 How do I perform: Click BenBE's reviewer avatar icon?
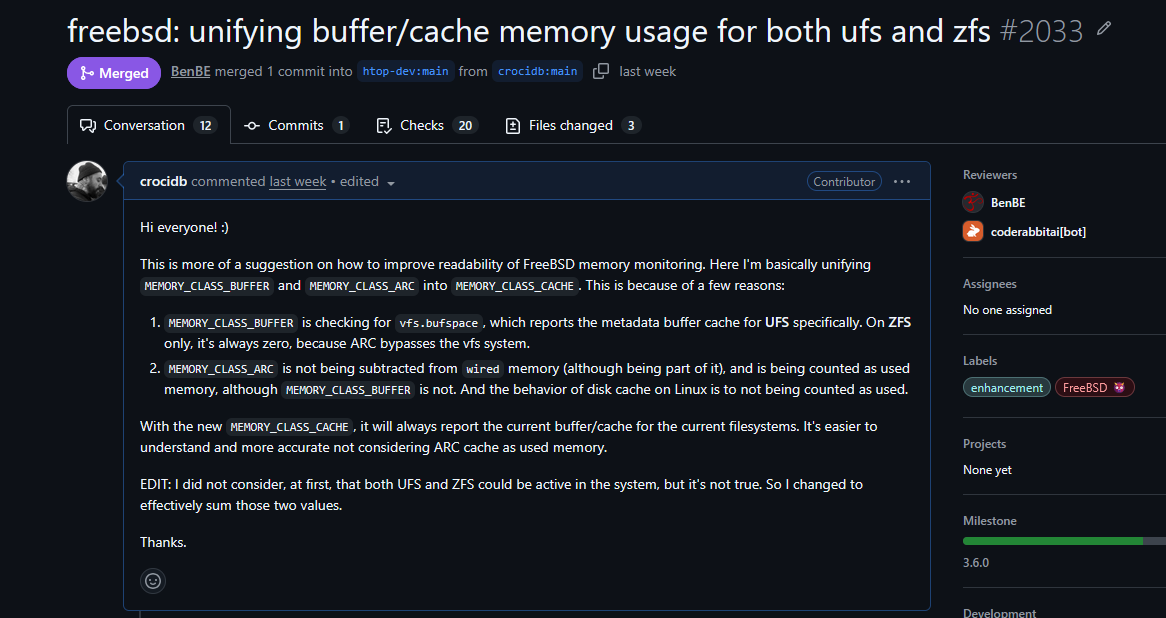click(973, 202)
